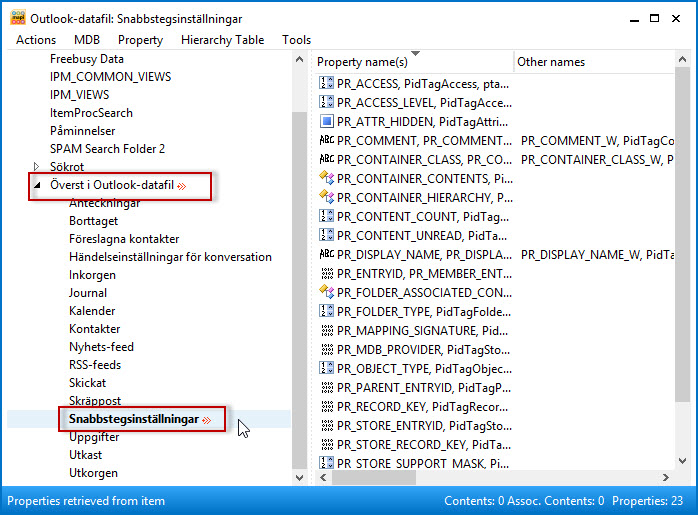The width and height of the screenshot is (698, 515).
Task: Click the PR_CONTAINER_CLASS string type icon
Action: pos(326,159)
